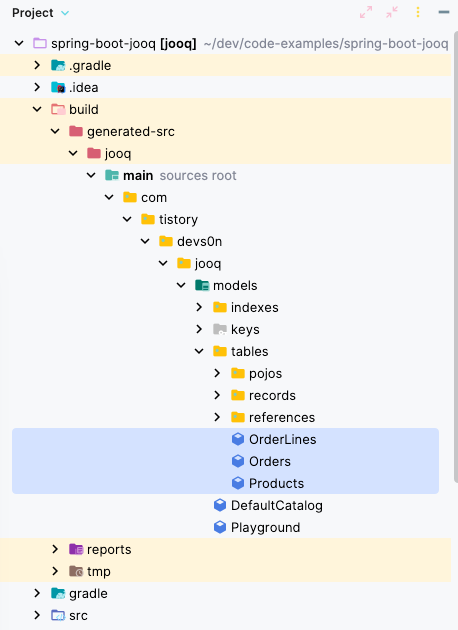Open the Project view dropdown

[65, 13]
